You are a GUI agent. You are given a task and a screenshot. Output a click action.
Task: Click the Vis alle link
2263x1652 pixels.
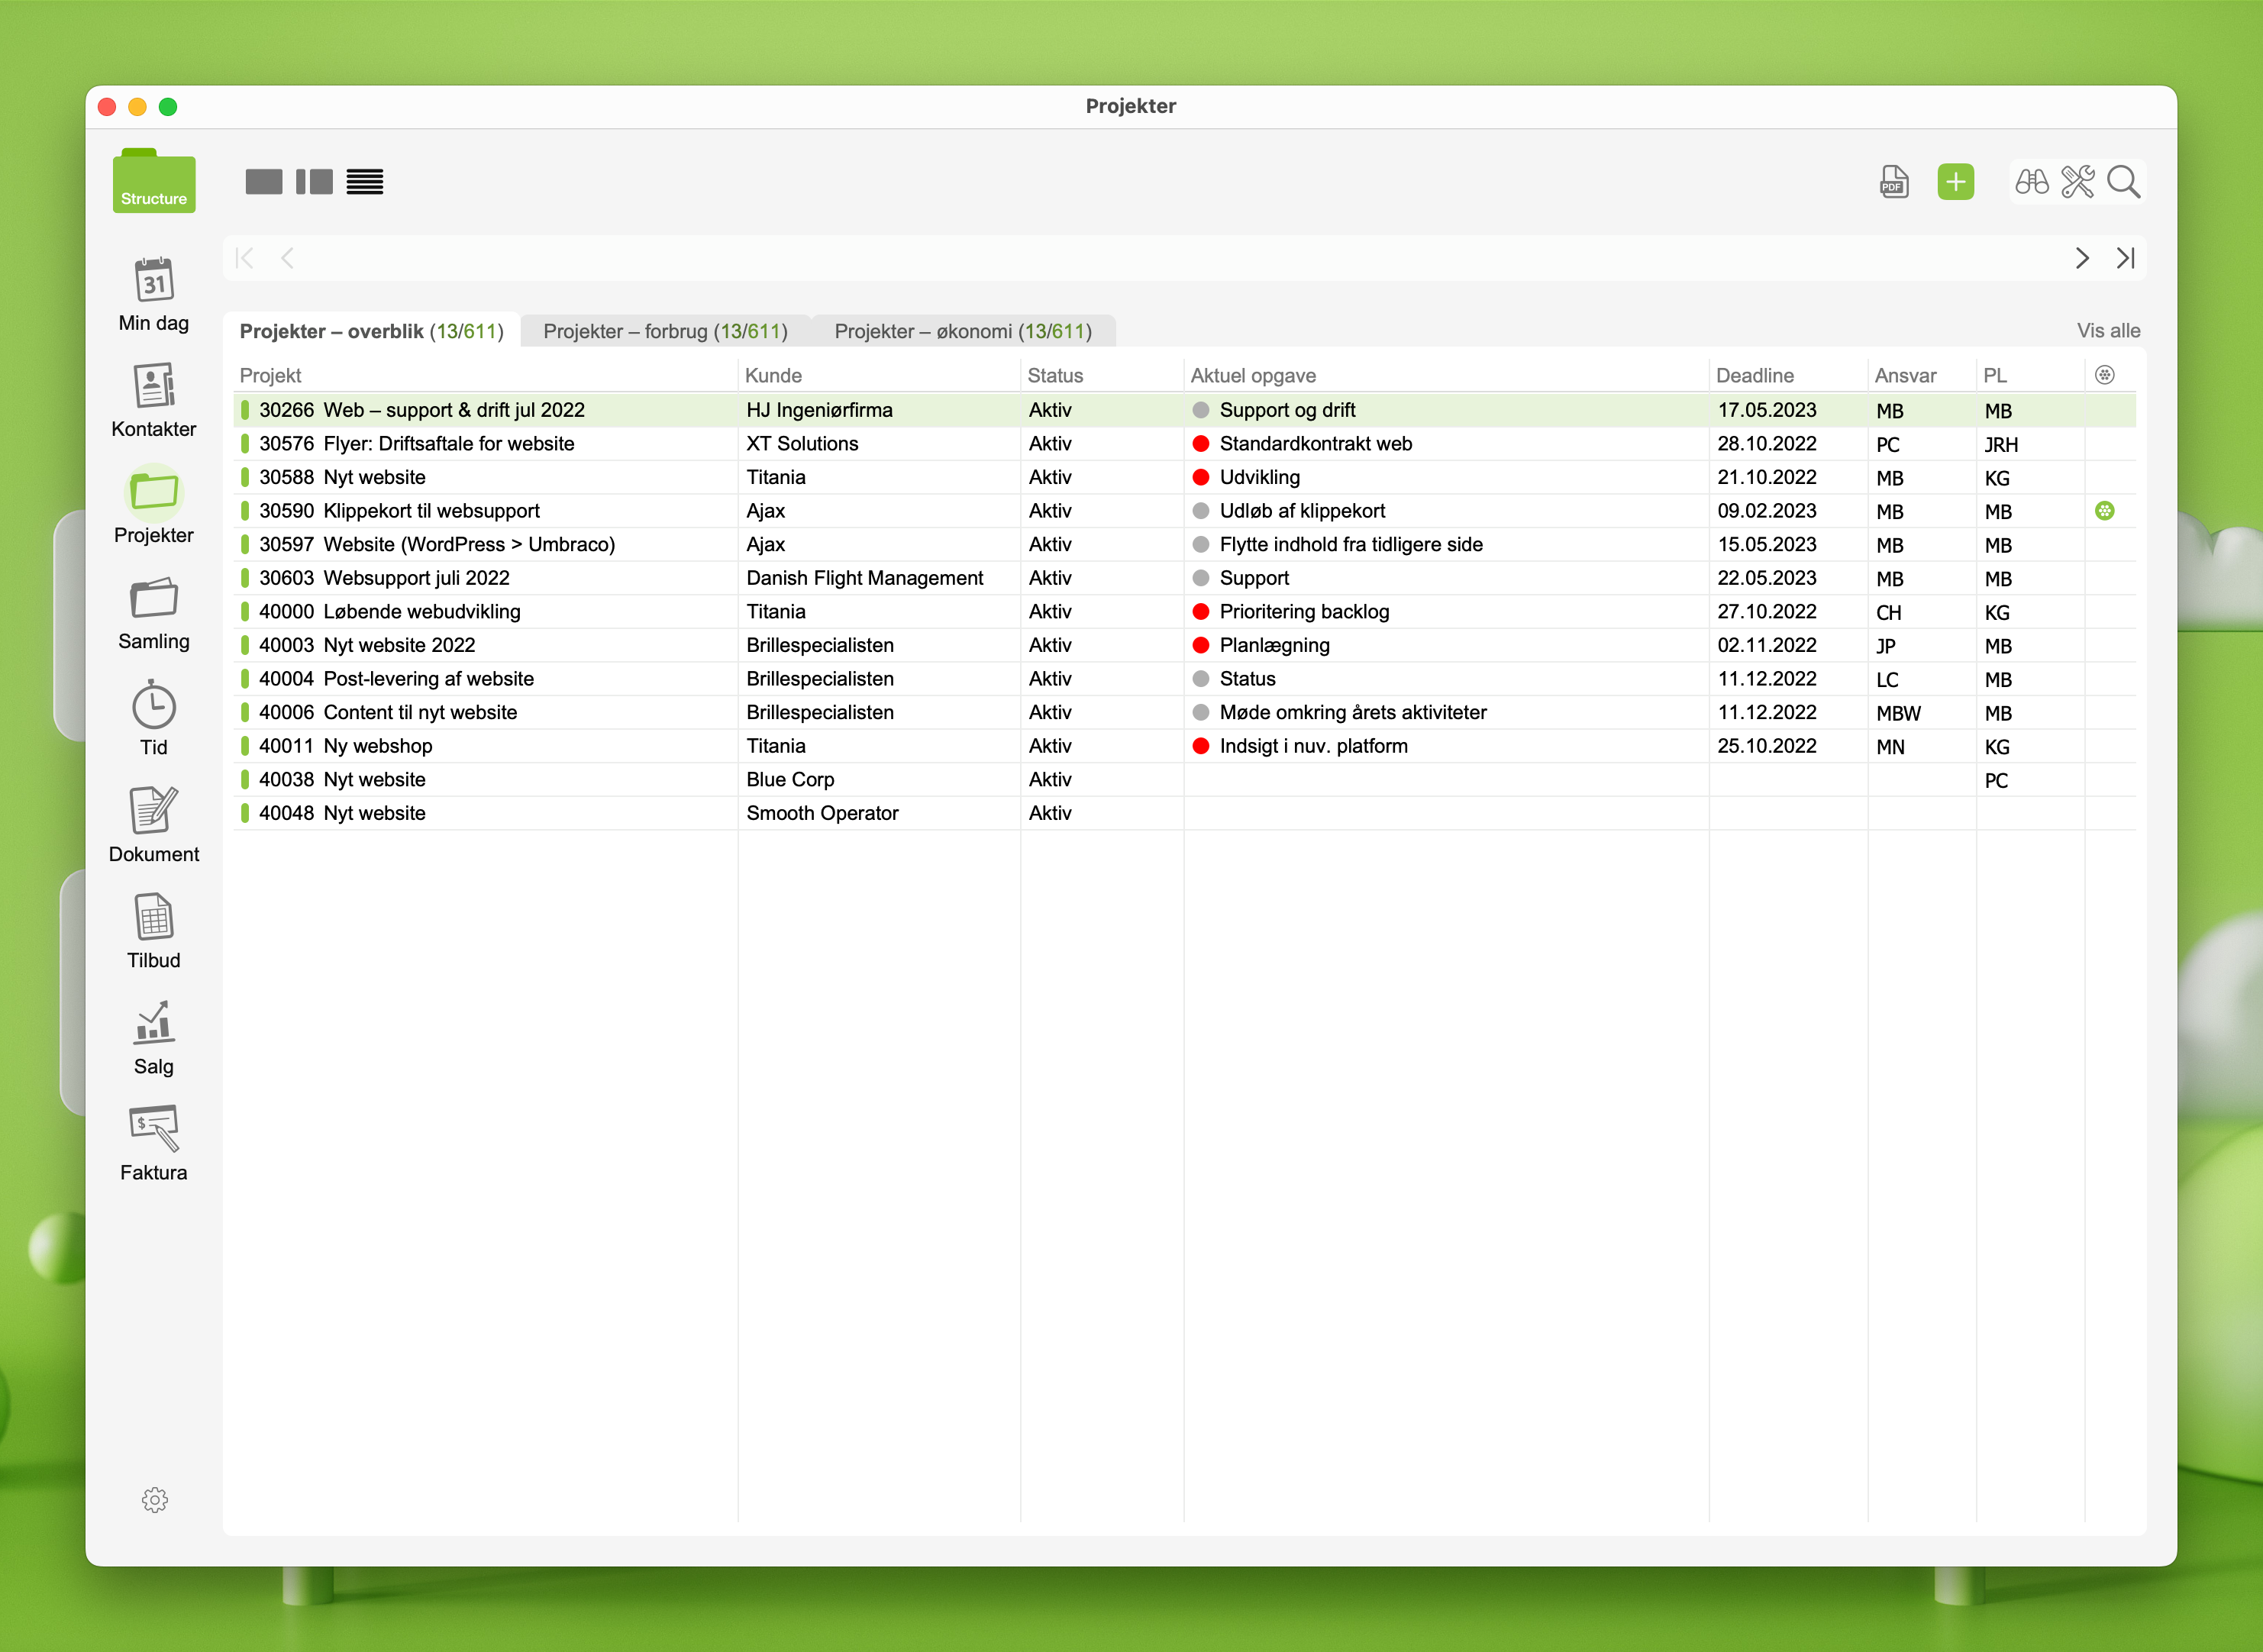click(x=2108, y=331)
